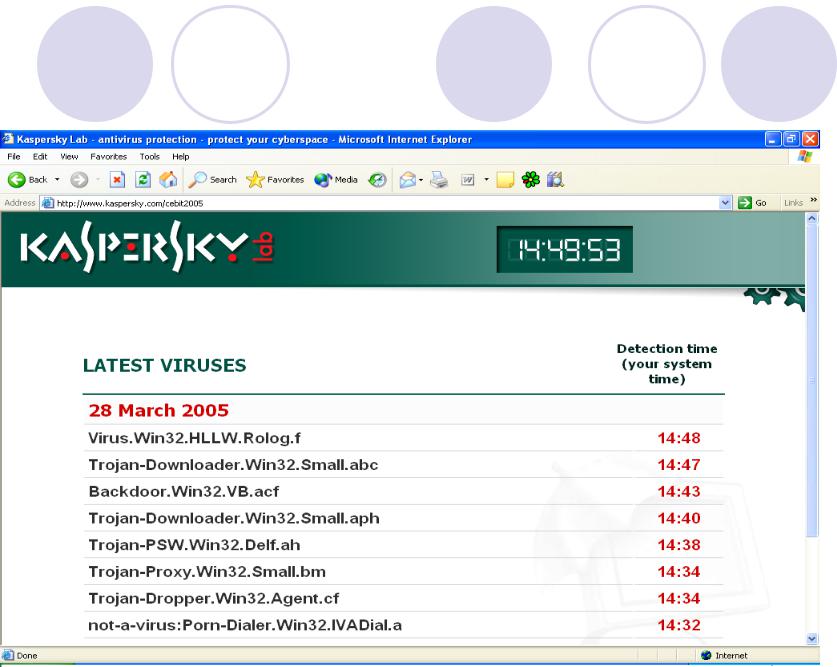Click the scroll down arrow of the page
The height and width of the screenshot is (667, 837).
[x=812, y=638]
